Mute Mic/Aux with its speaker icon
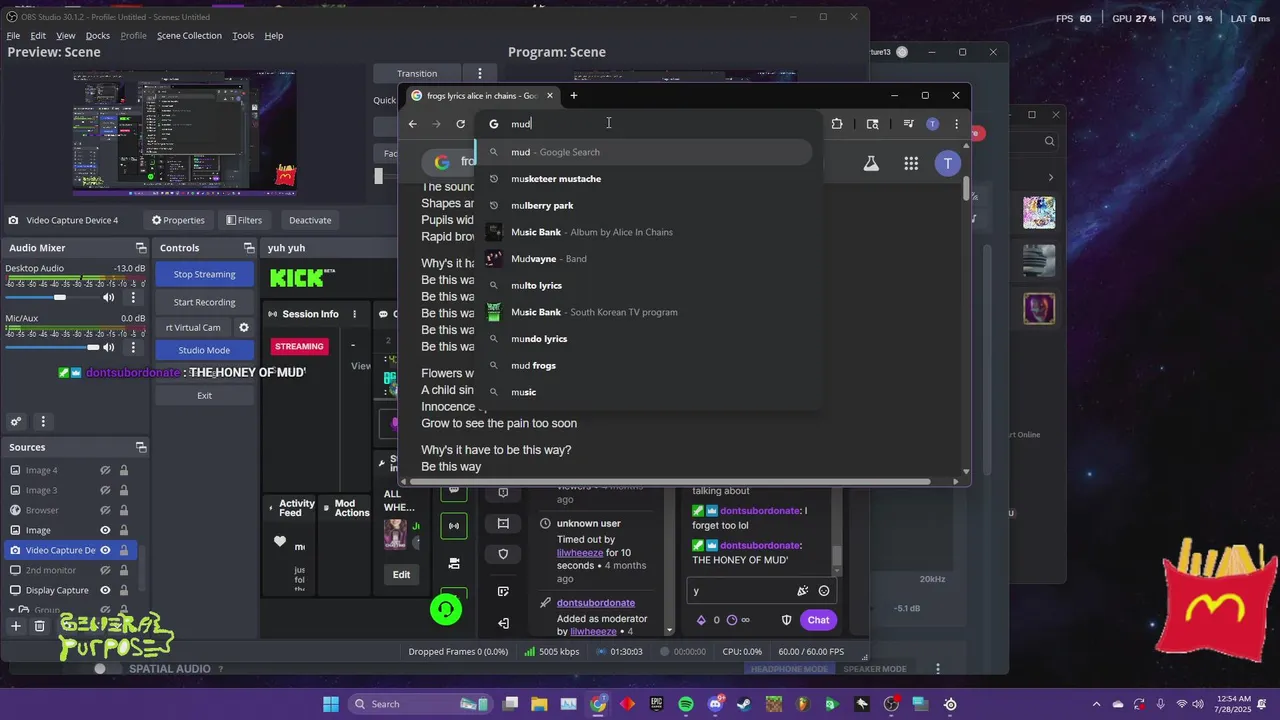Screen dimensions: 1280x720 (x=109, y=347)
